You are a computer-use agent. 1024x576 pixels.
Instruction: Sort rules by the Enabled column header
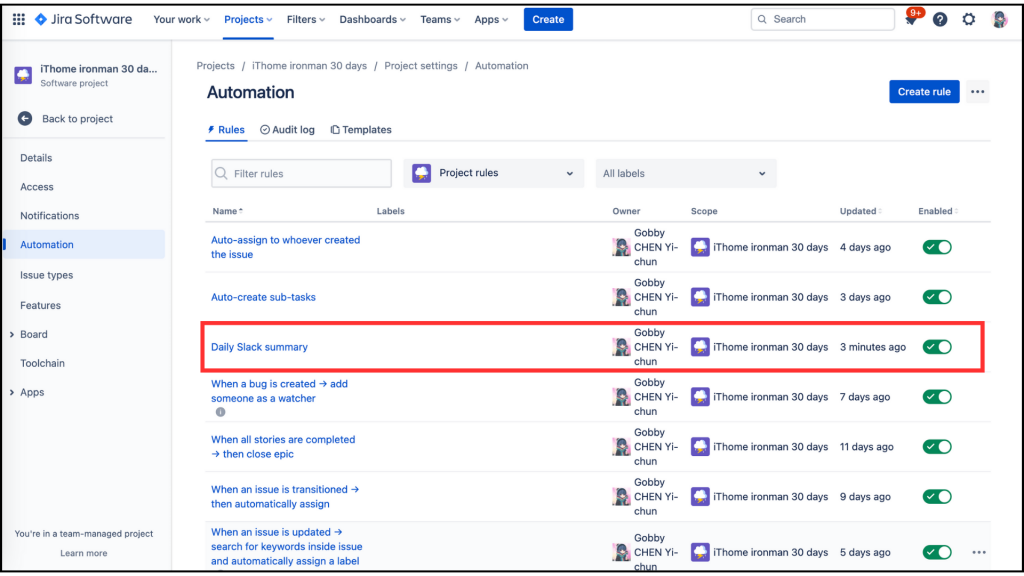click(938, 211)
